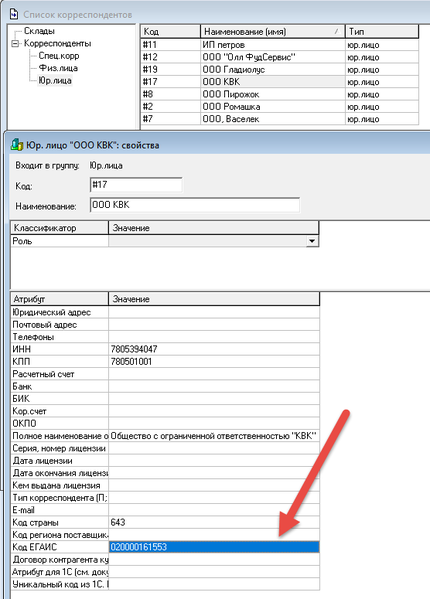Screen dimensions: 430x599
Task: Click the Код field containing #17
Action: coord(136,185)
